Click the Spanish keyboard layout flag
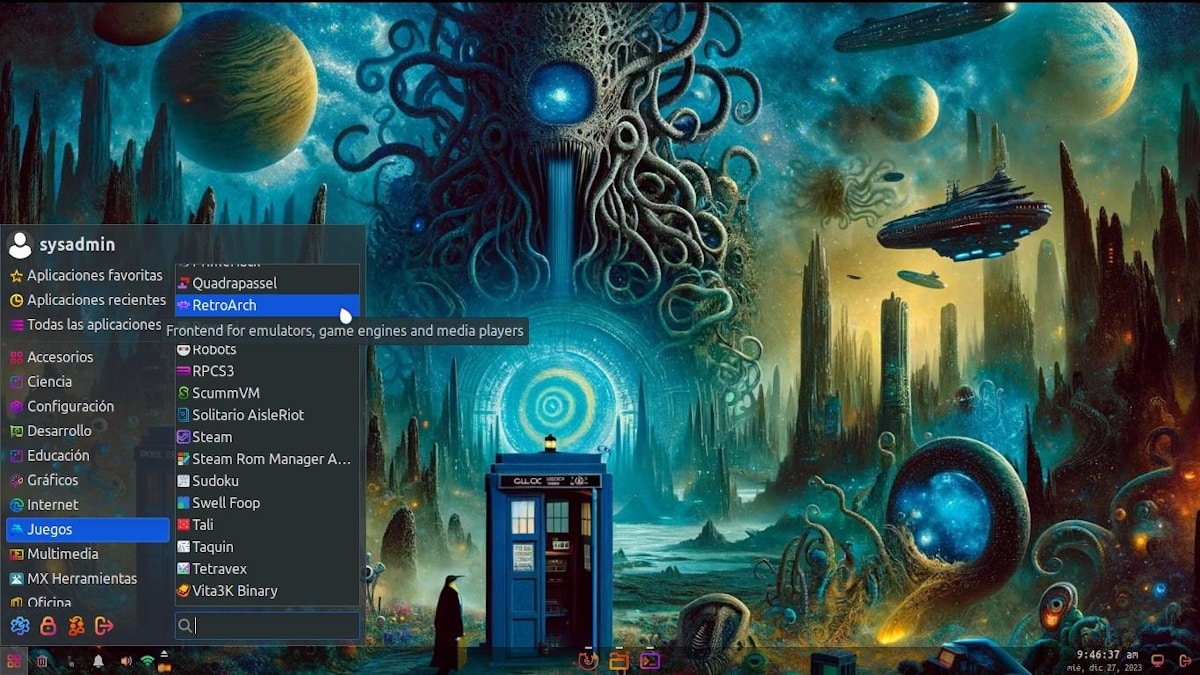The image size is (1200, 675). 164,668
